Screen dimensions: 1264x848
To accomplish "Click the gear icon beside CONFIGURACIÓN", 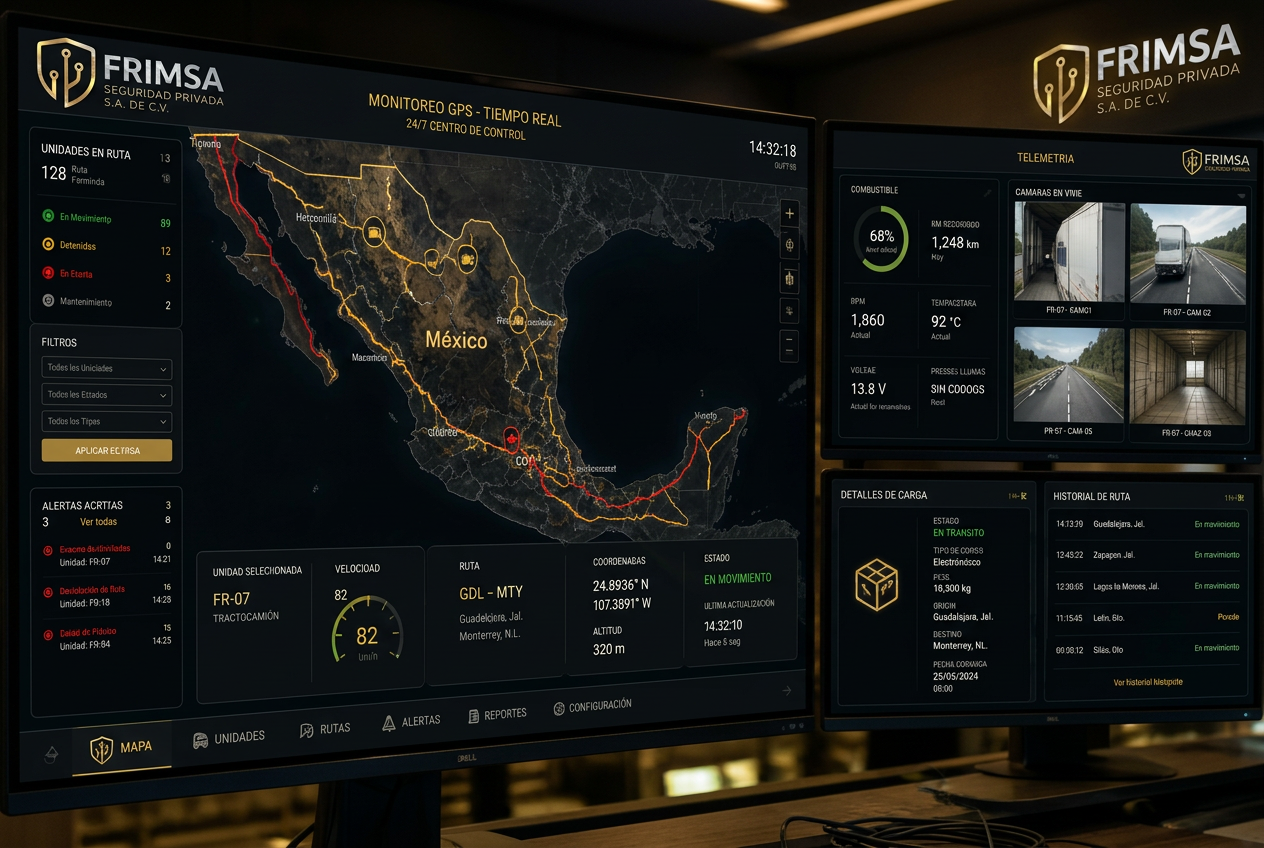I will pyautogui.click(x=559, y=708).
